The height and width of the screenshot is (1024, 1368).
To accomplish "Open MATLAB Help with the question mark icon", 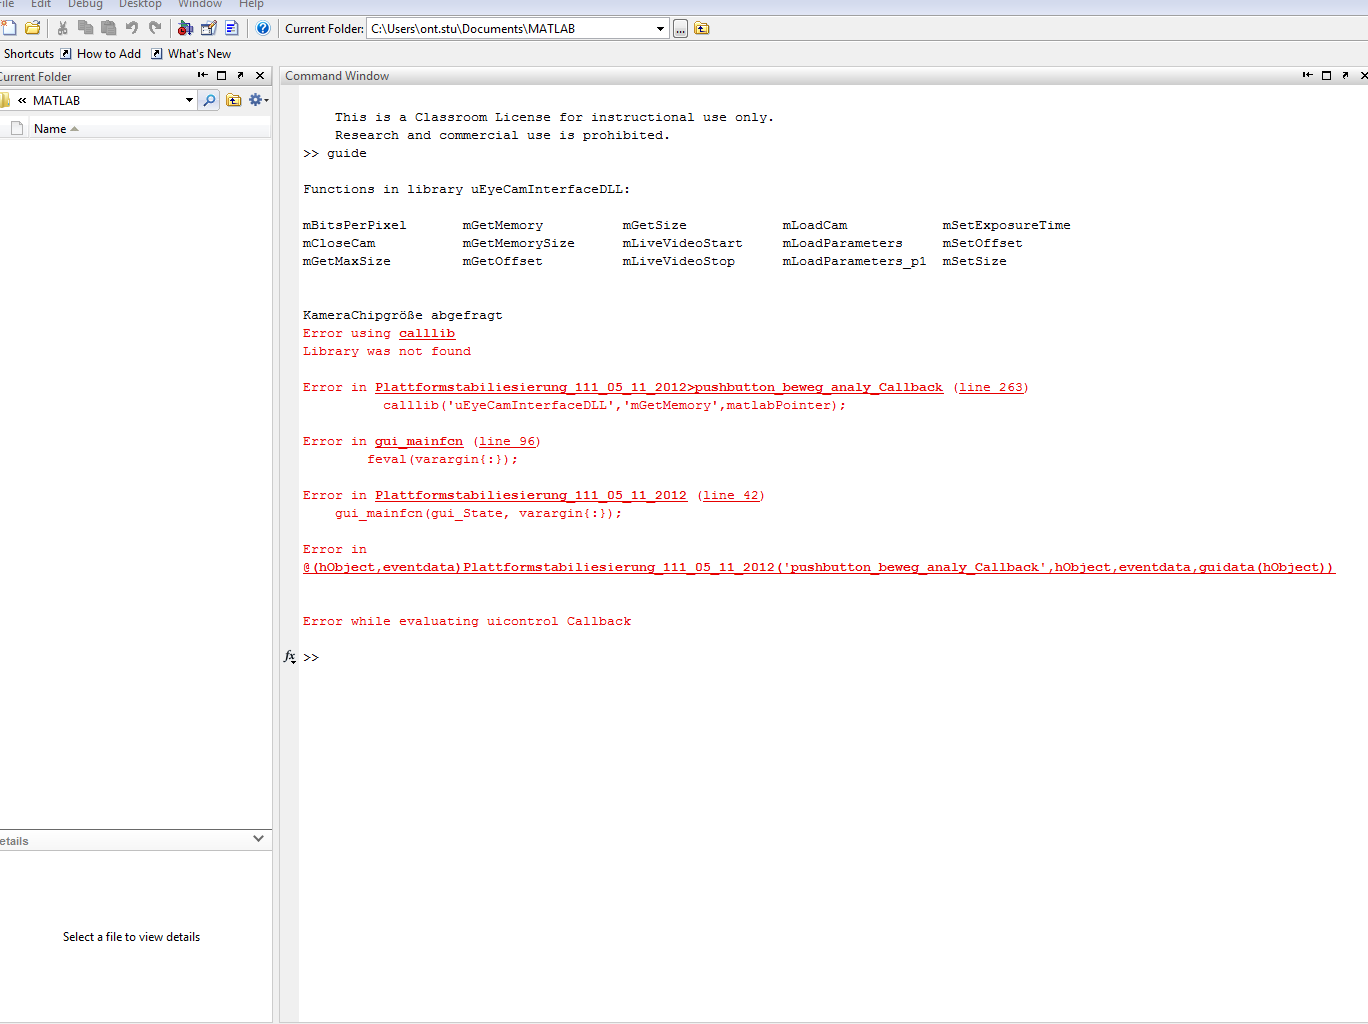I will tap(263, 28).
